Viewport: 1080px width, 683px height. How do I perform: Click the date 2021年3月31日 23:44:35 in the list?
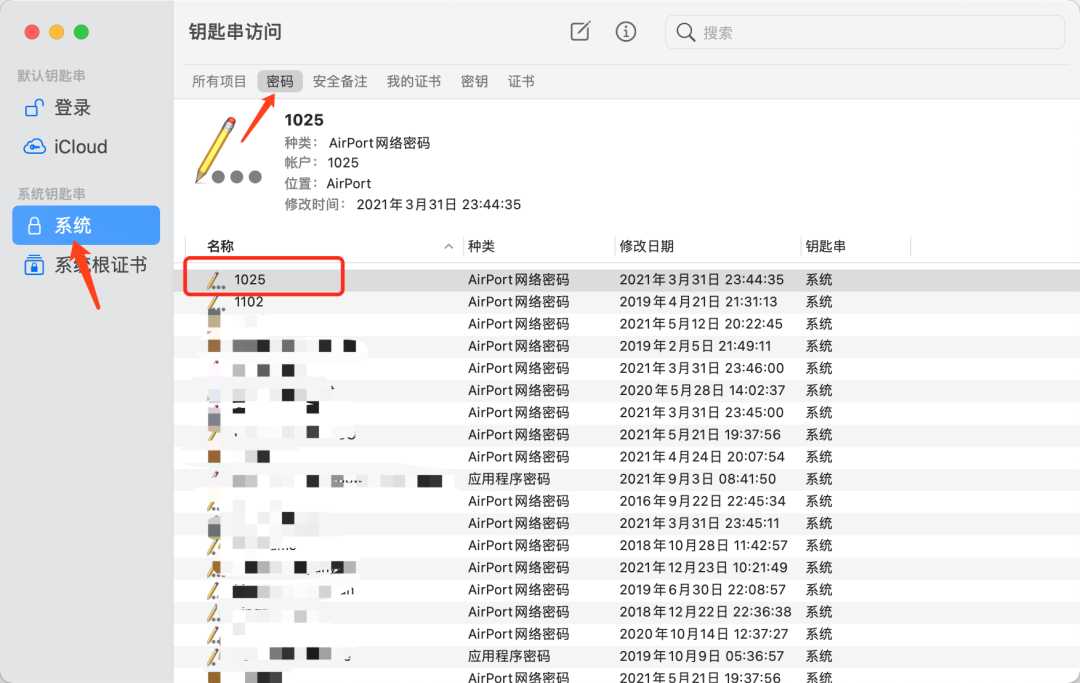point(701,280)
